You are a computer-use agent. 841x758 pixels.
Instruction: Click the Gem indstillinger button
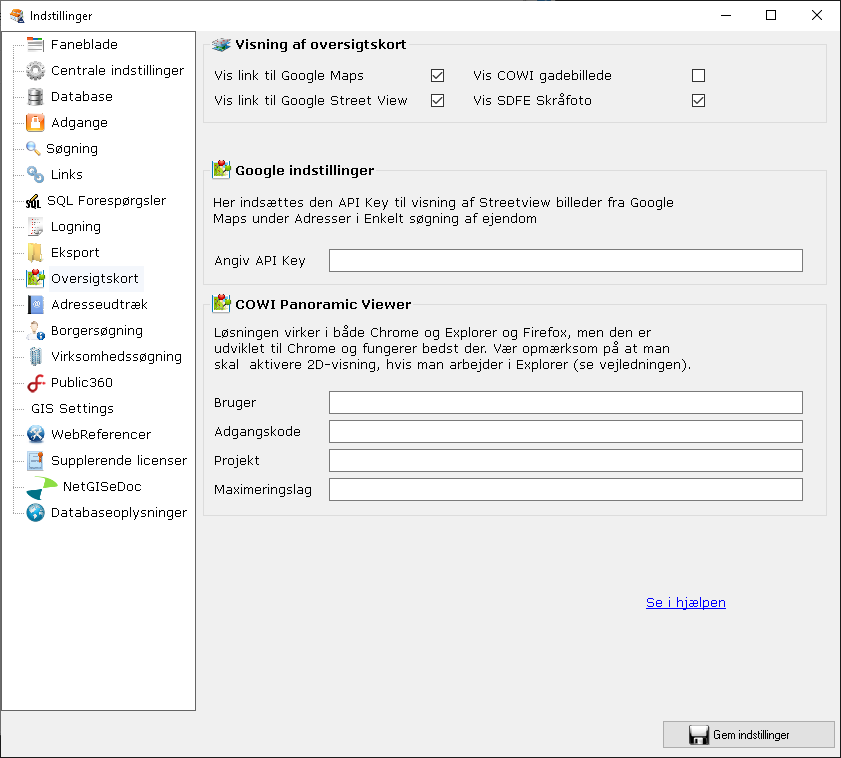(x=748, y=735)
